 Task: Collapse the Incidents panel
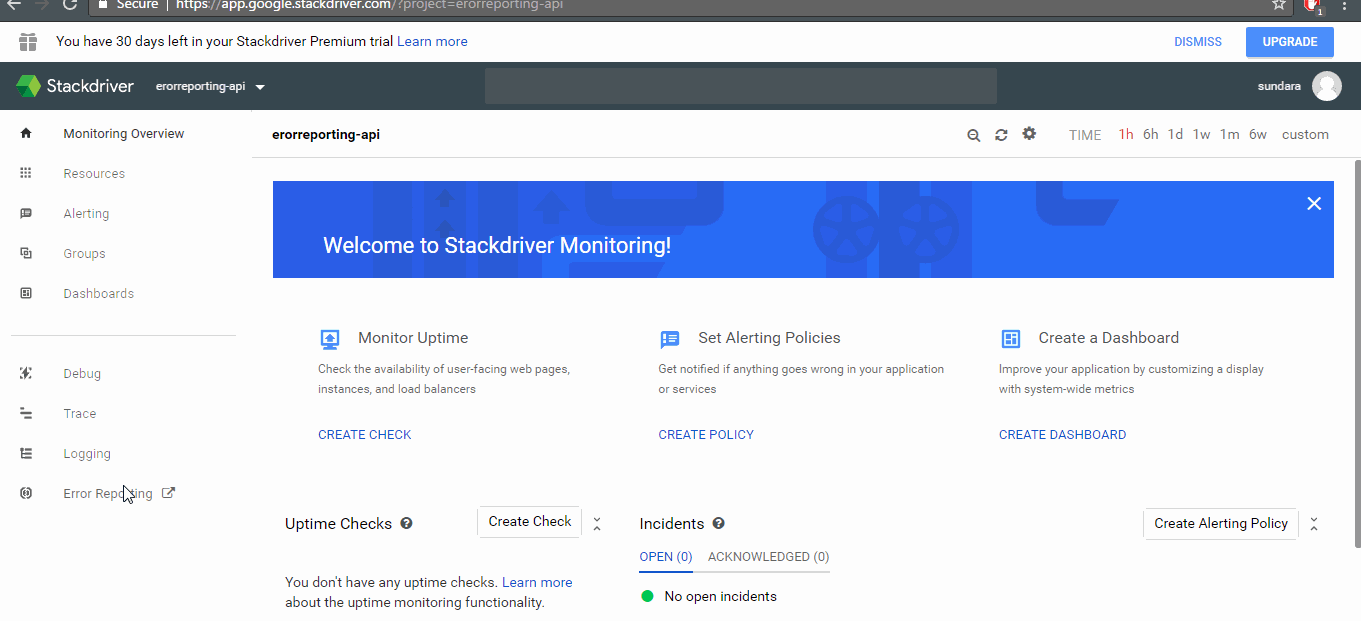[x=1314, y=523]
